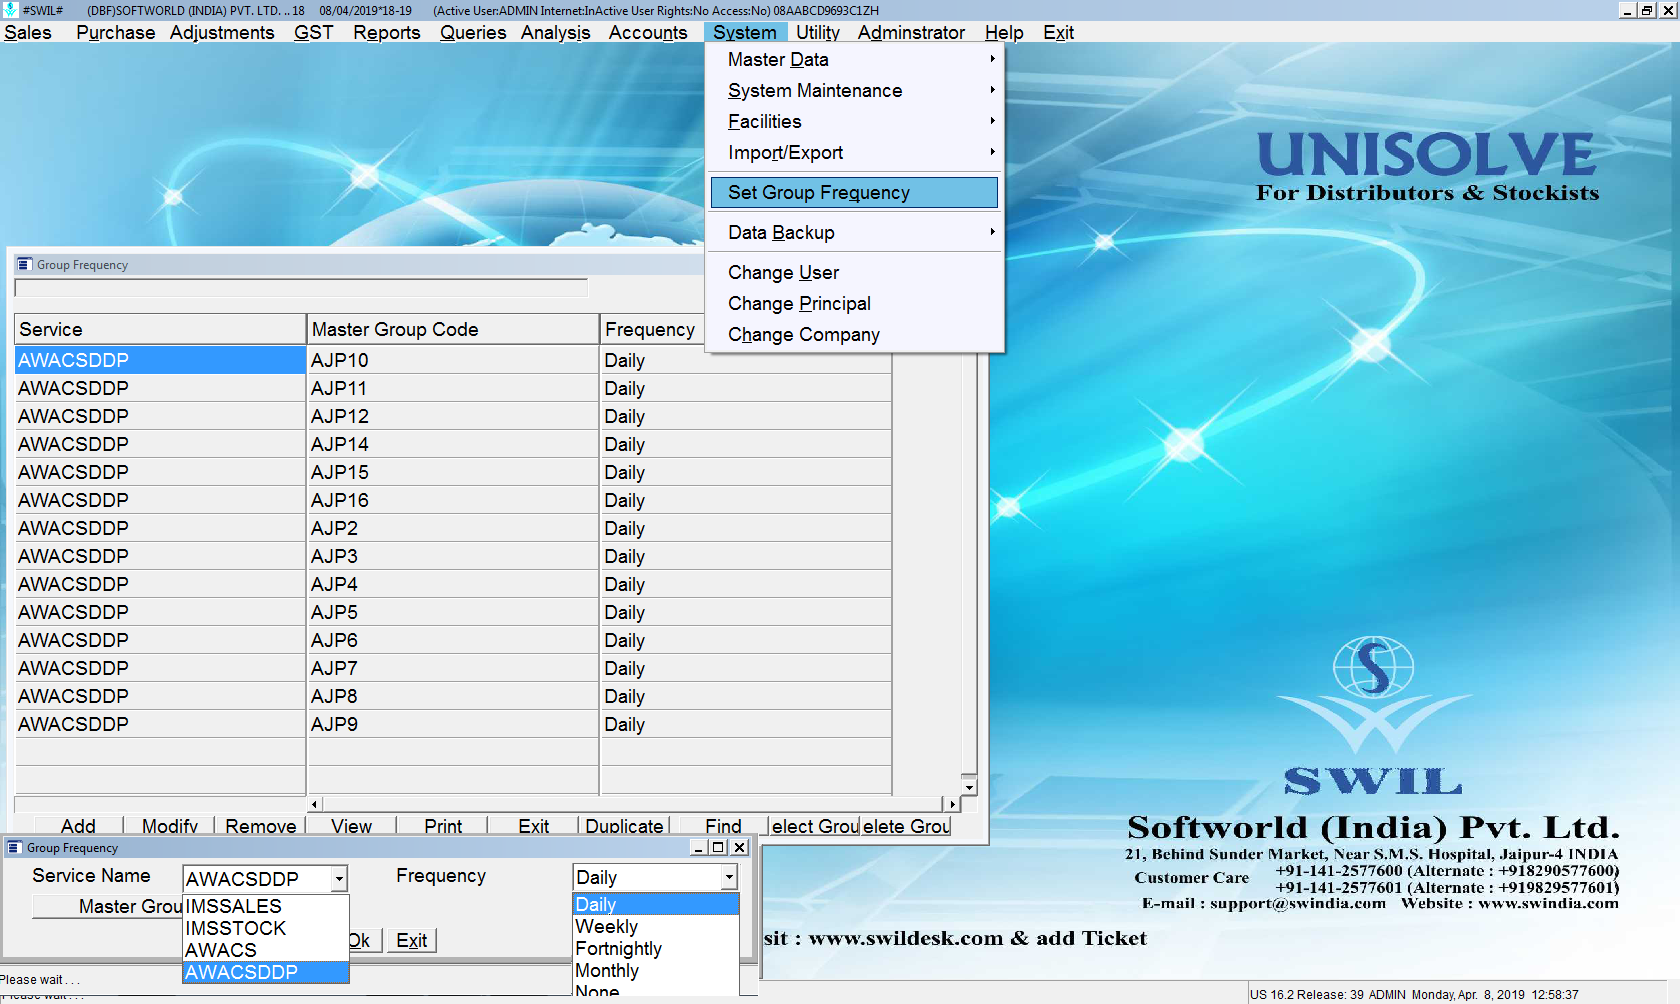Viewport: 1680px width, 1004px height.
Task: Open the Accounts menu
Action: point(648,32)
